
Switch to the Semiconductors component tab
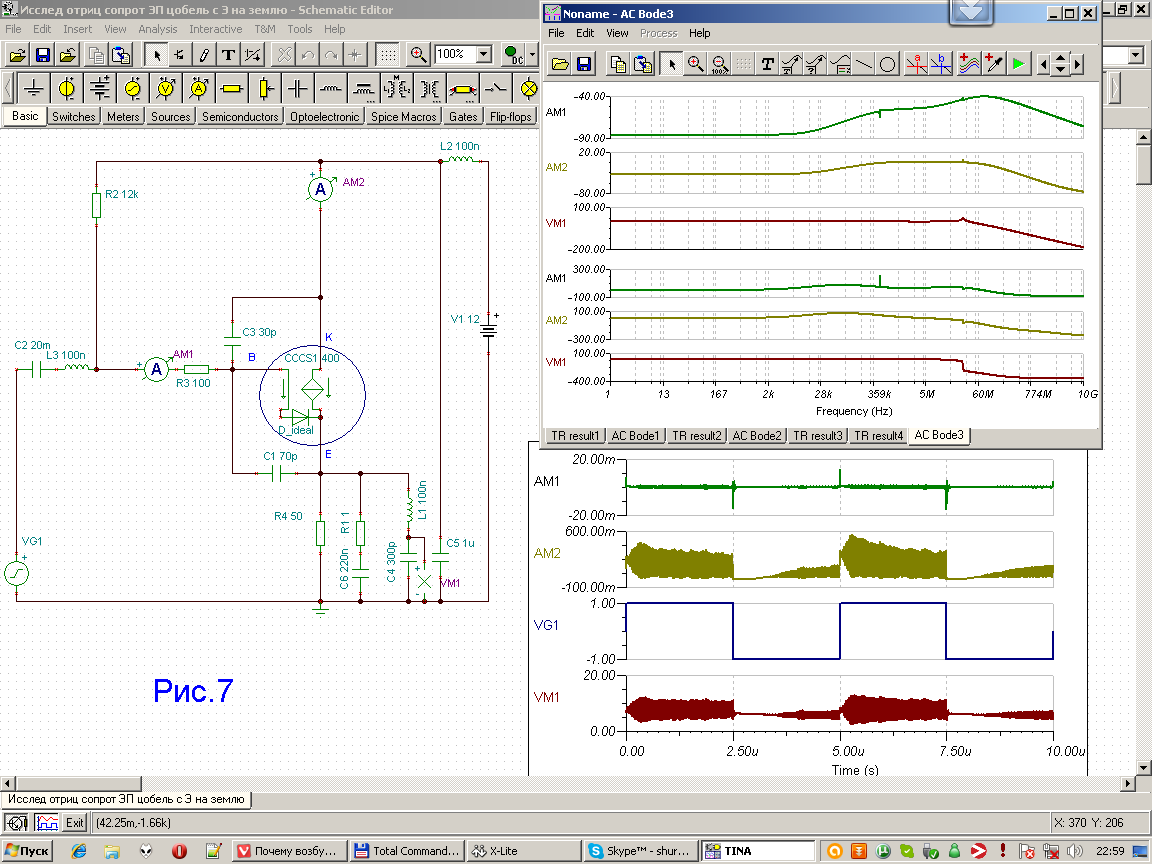tap(240, 117)
